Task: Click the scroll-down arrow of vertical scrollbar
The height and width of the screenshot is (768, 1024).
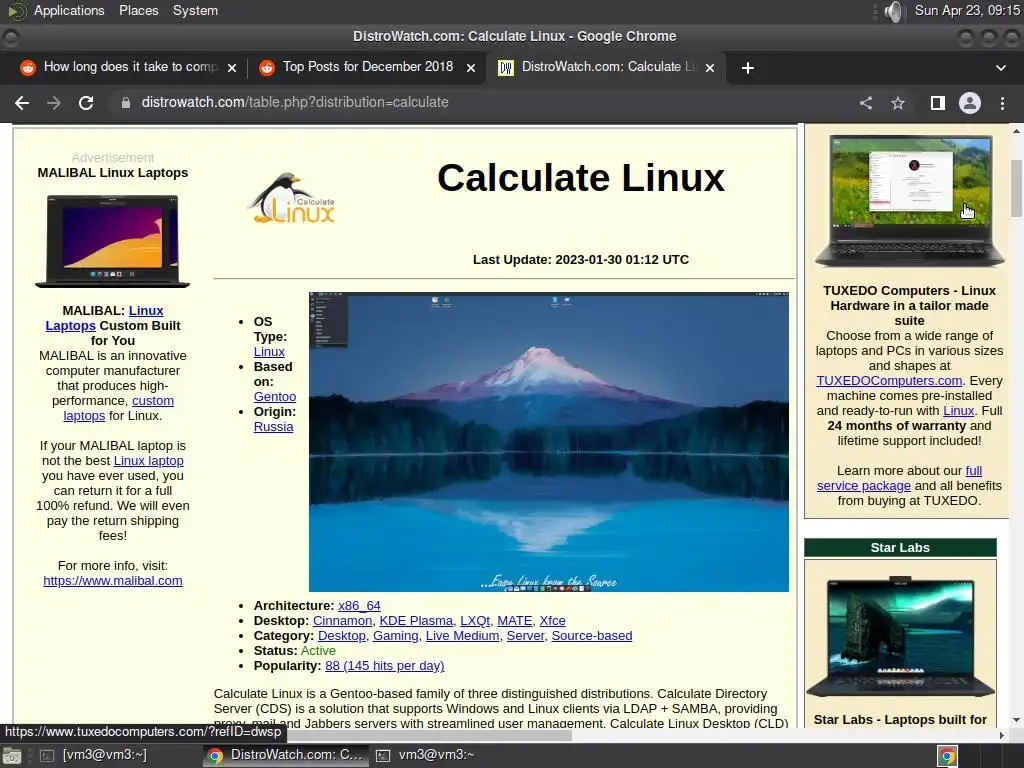Action: coord(1016,720)
